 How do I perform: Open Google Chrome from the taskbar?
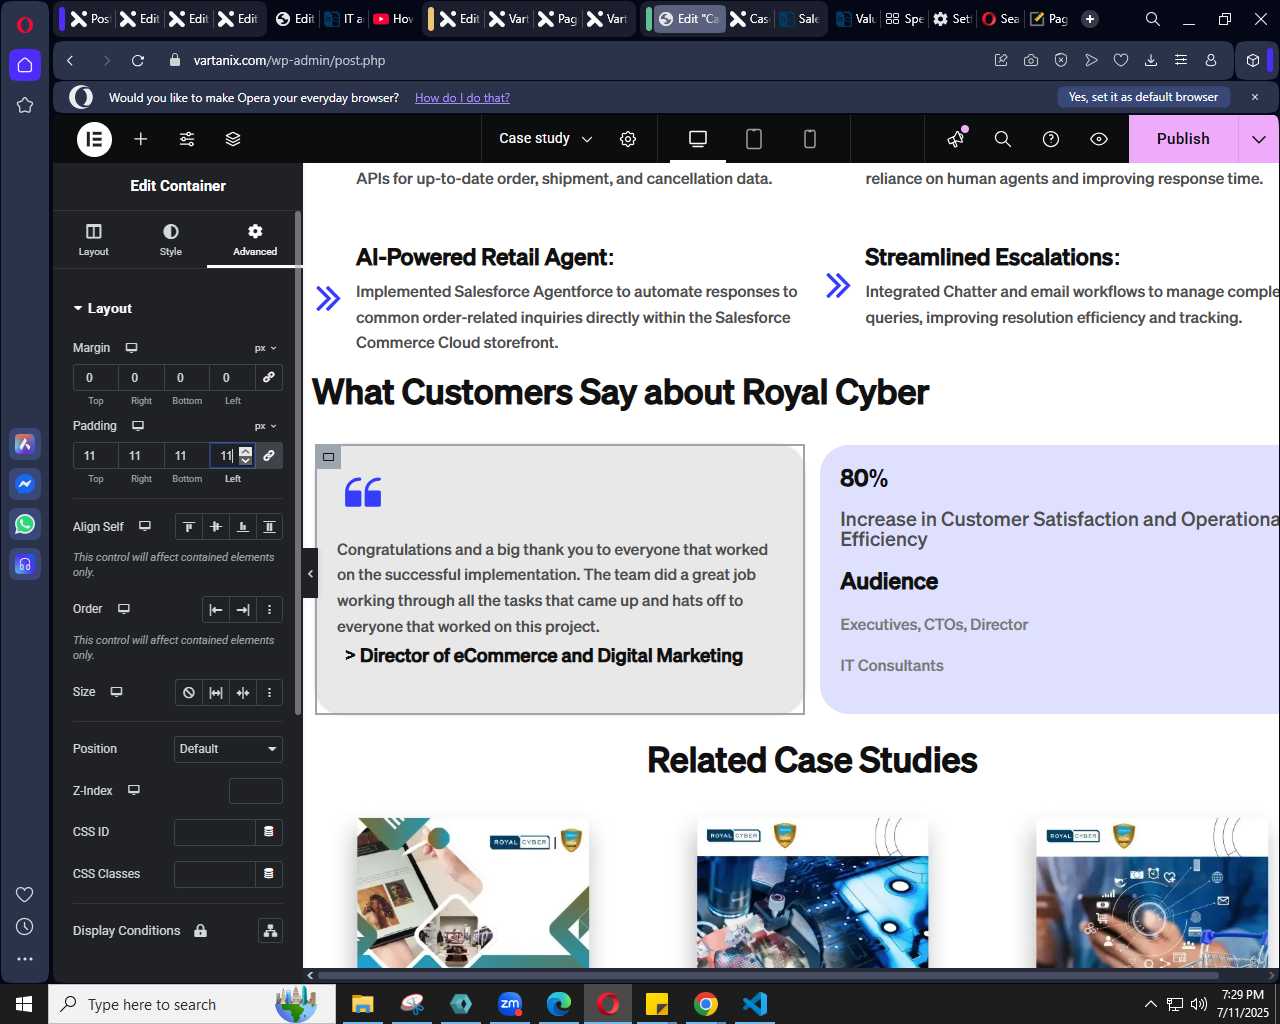(706, 1004)
